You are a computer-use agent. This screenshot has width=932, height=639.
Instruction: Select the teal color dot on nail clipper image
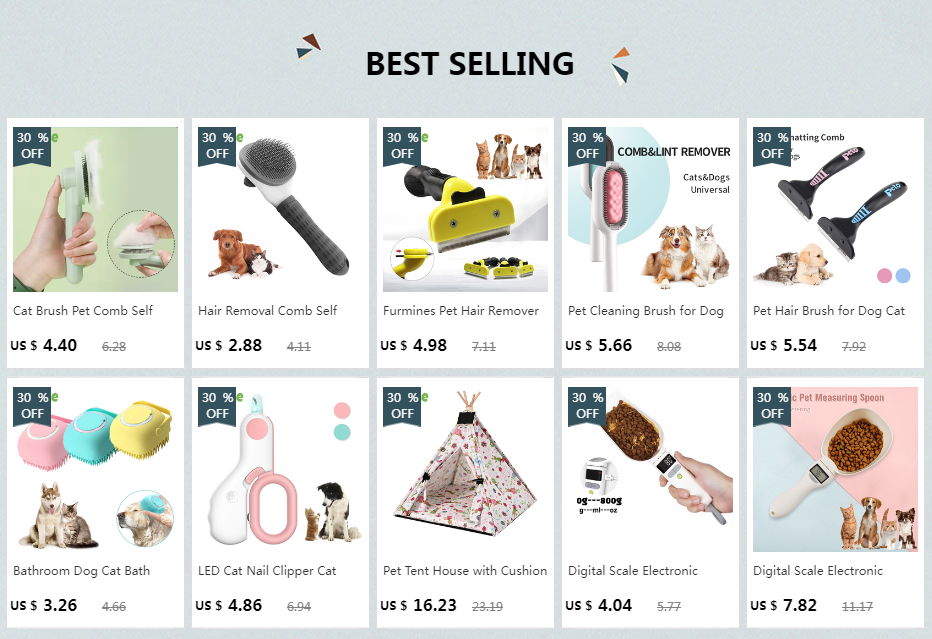pos(342,432)
